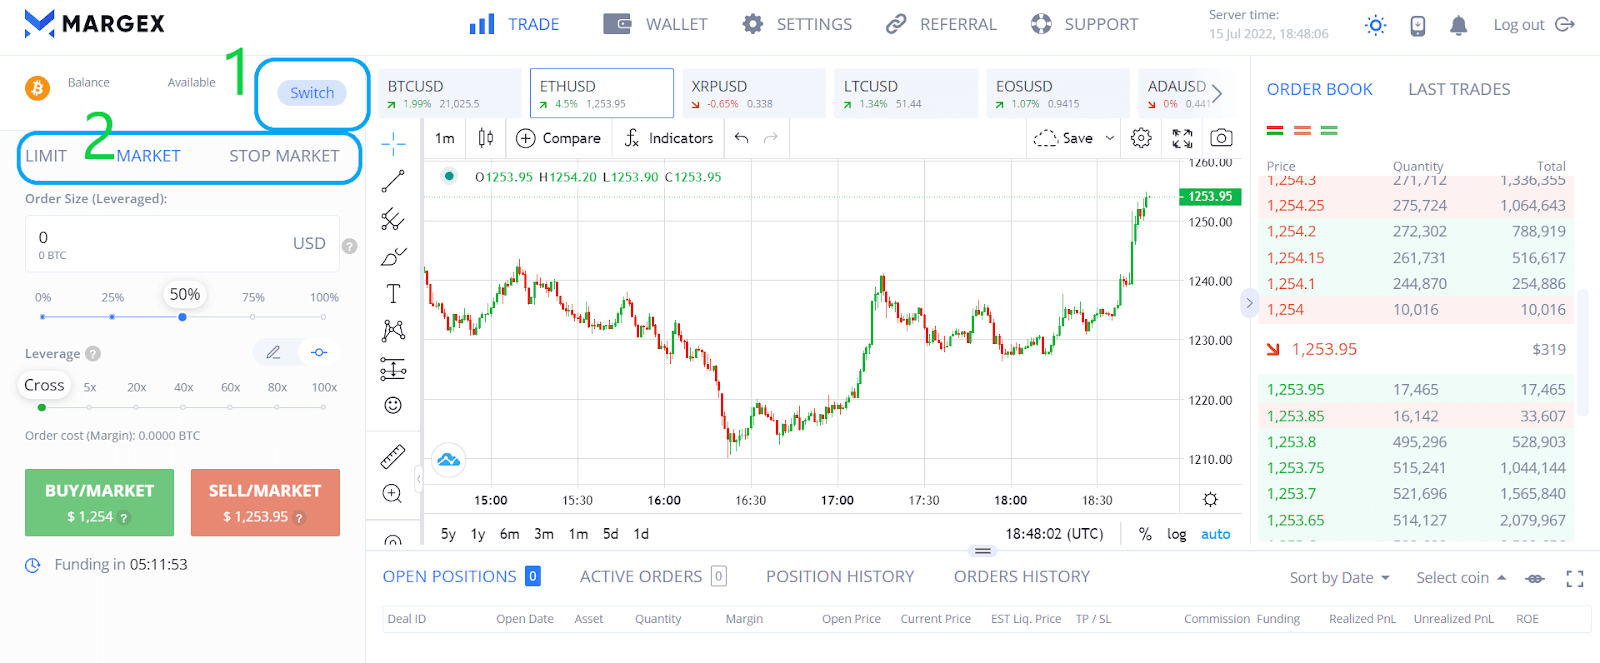Go to the WALLET page

655,24
